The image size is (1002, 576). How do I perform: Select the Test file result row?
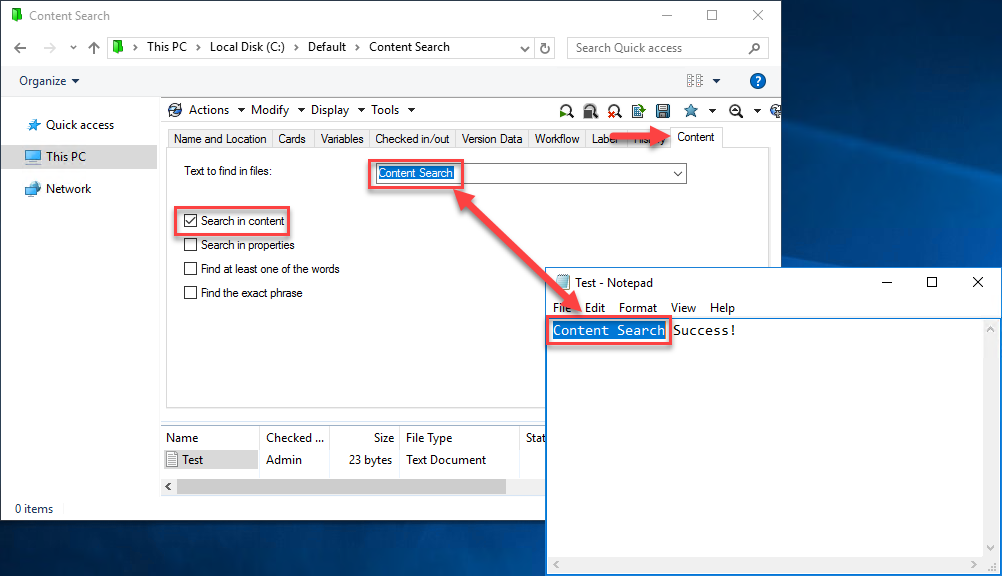(355, 460)
